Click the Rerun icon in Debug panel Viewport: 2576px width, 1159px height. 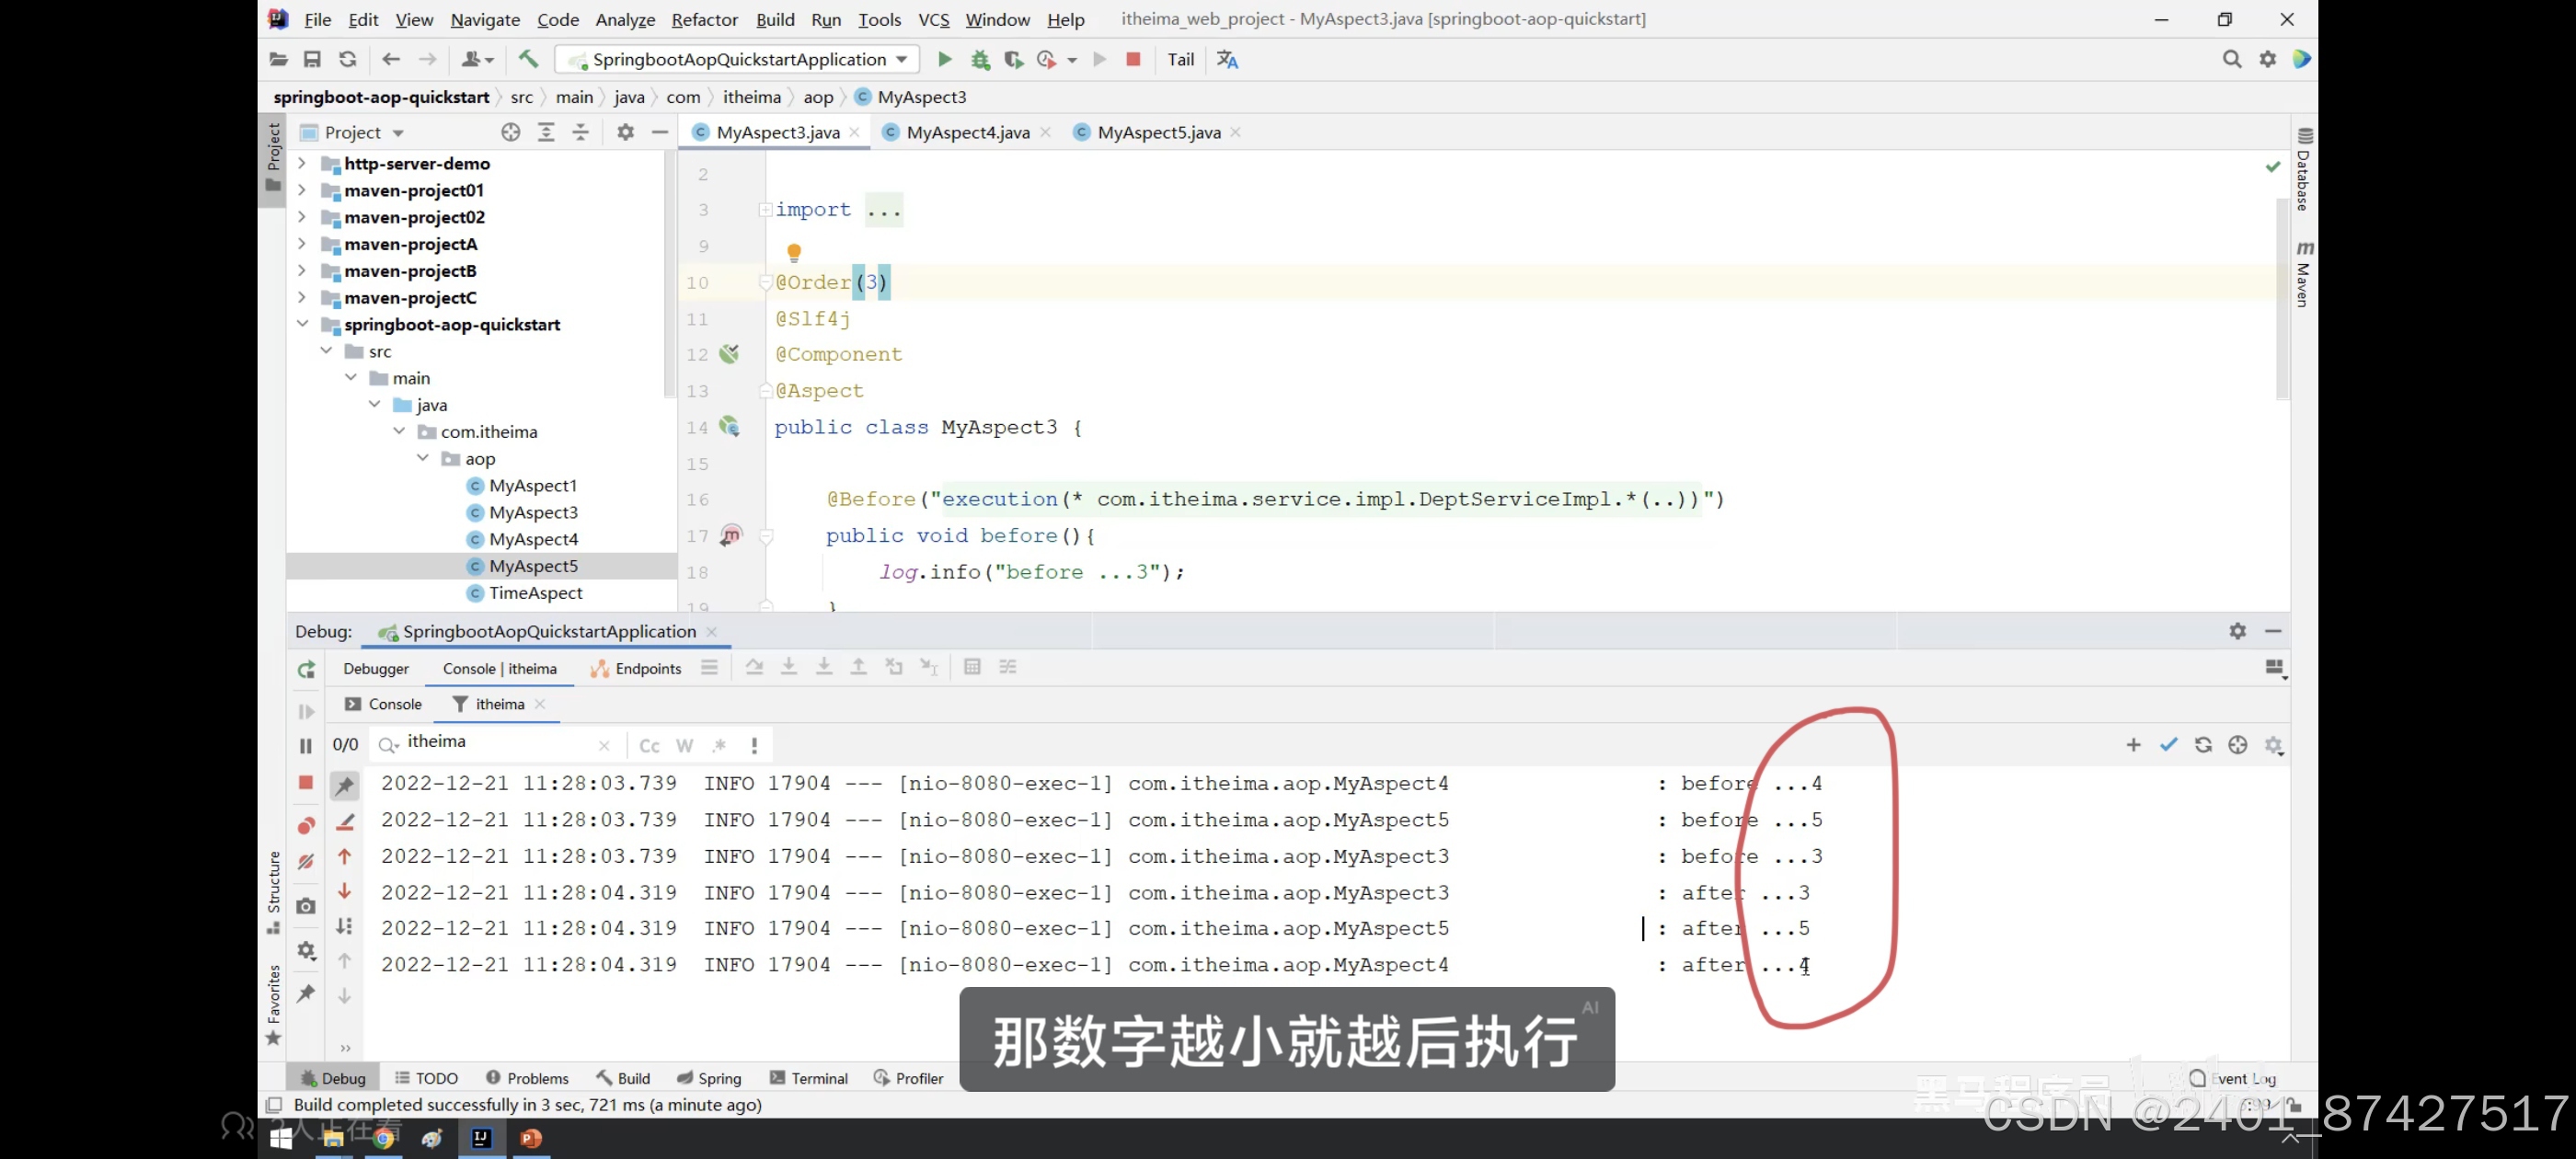306,669
